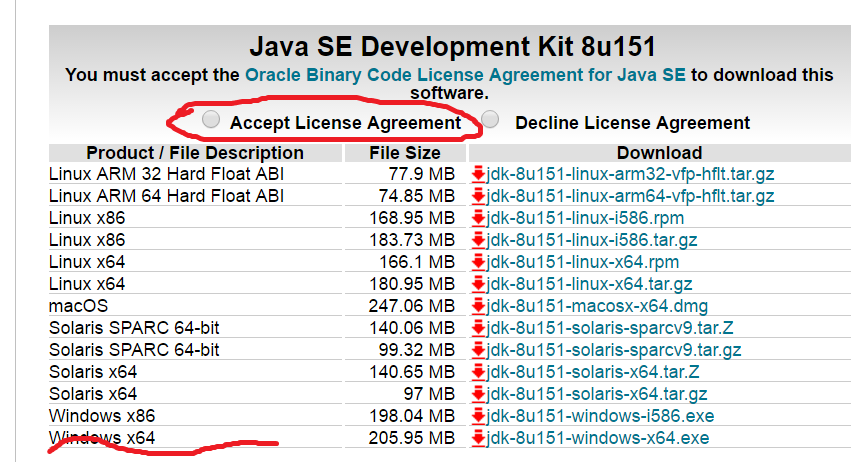Download jdk-8u151-linux-arm64-vfp-hflt.tar.gz link

(x=630, y=196)
